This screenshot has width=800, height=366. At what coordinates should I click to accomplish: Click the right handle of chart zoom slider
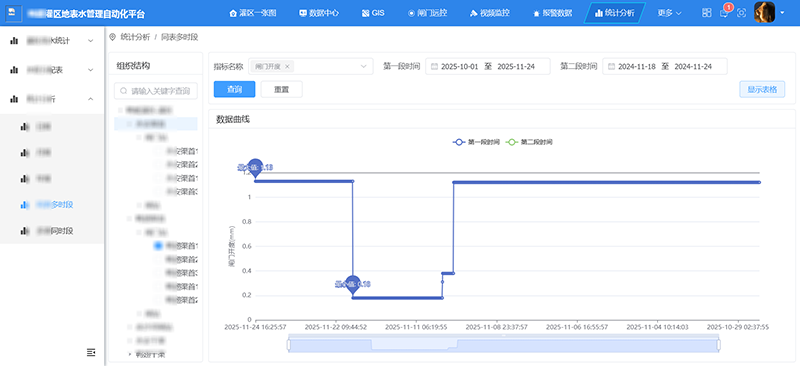point(719,345)
